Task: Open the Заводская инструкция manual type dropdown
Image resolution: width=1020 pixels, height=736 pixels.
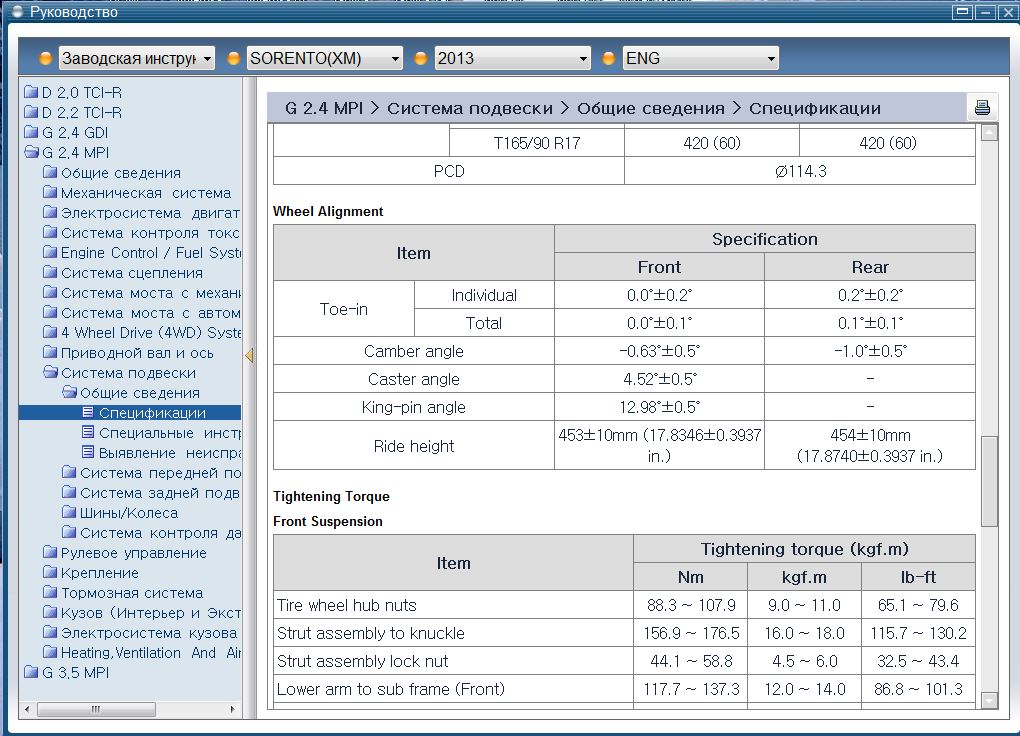Action: point(136,58)
